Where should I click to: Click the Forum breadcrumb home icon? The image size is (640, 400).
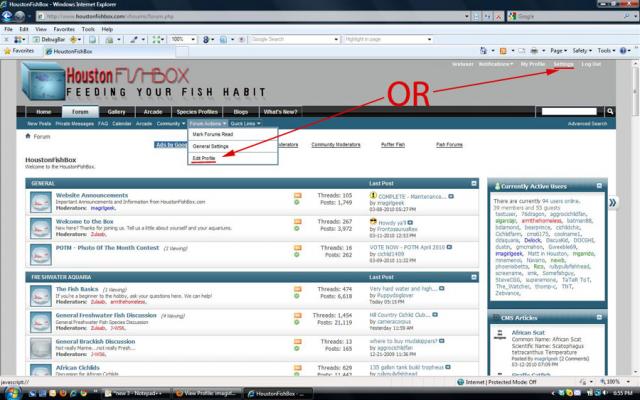pos(28,136)
